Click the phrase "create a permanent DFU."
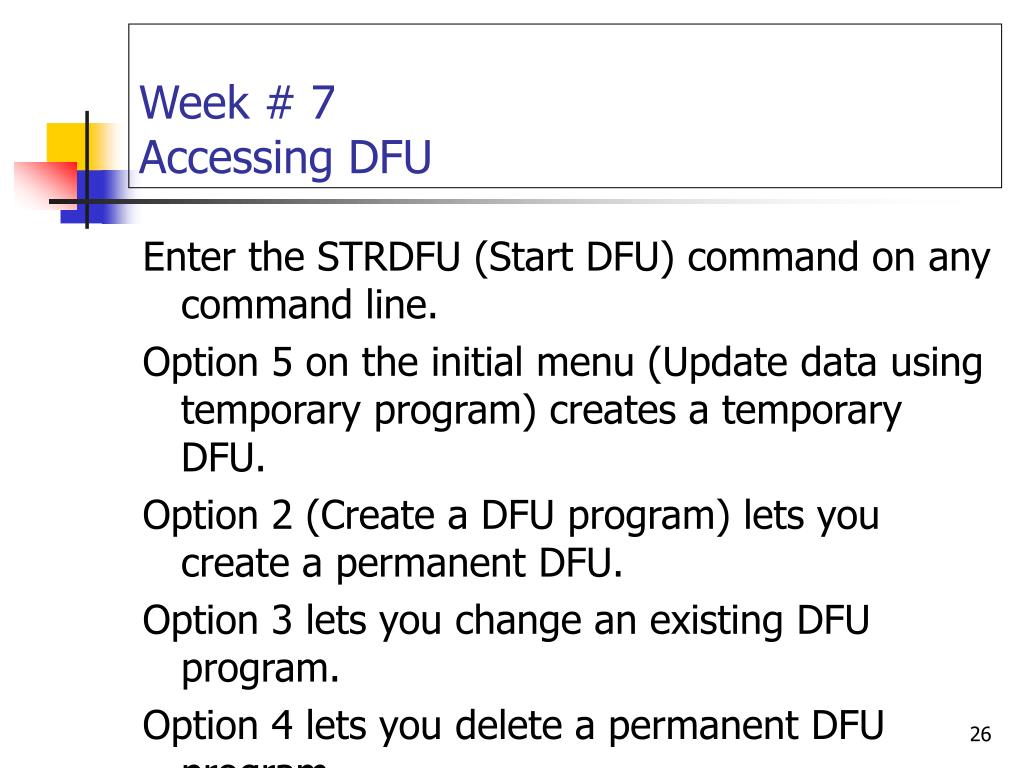This screenshot has height=768, width=1024. coord(402,563)
